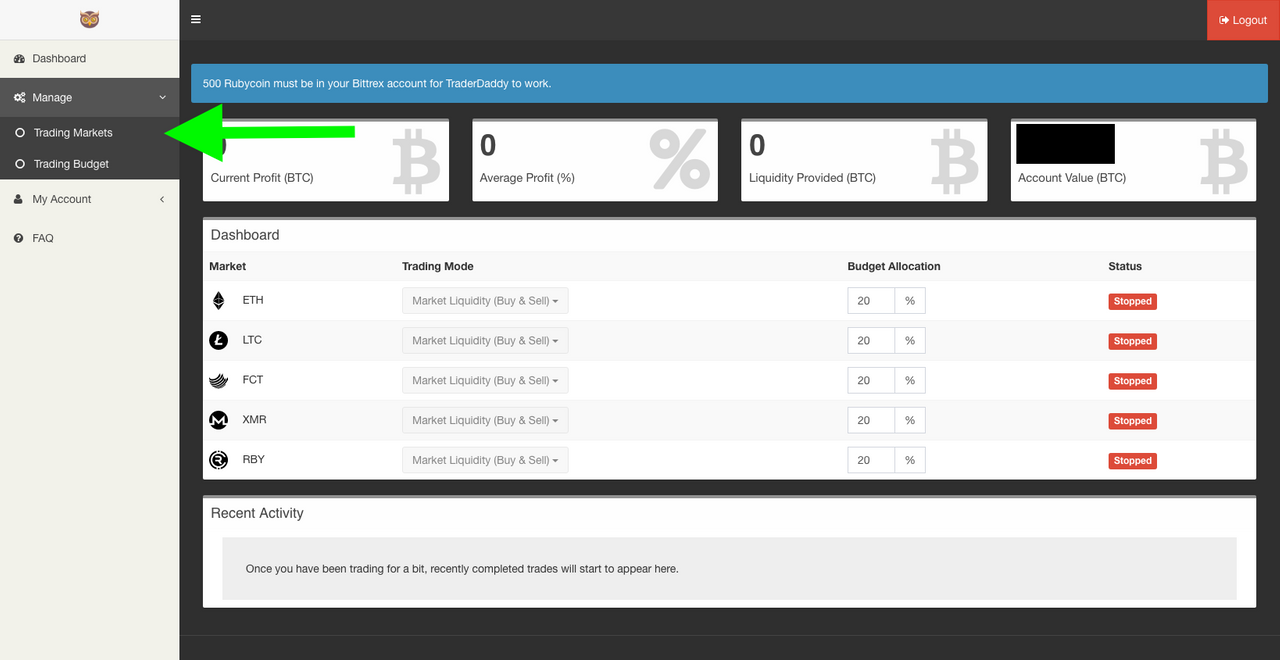Click the logout arrow icon
This screenshot has width=1280, height=660.
[1224, 20]
